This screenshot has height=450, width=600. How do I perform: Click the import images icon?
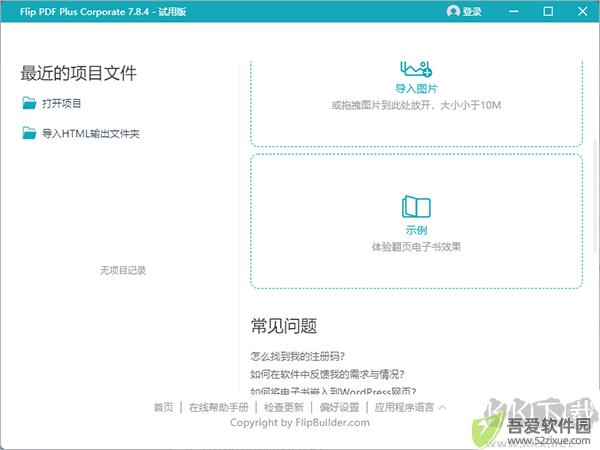coord(416,69)
